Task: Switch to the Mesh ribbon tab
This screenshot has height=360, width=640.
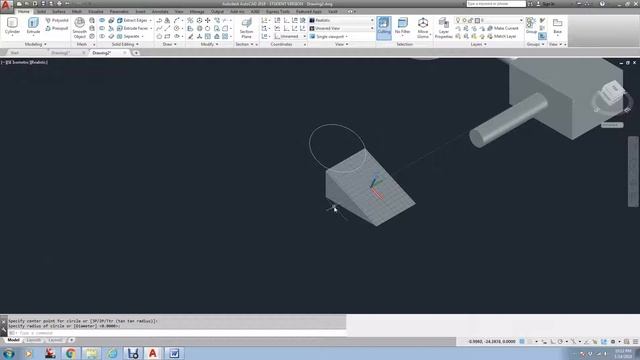Action: (x=77, y=11)
